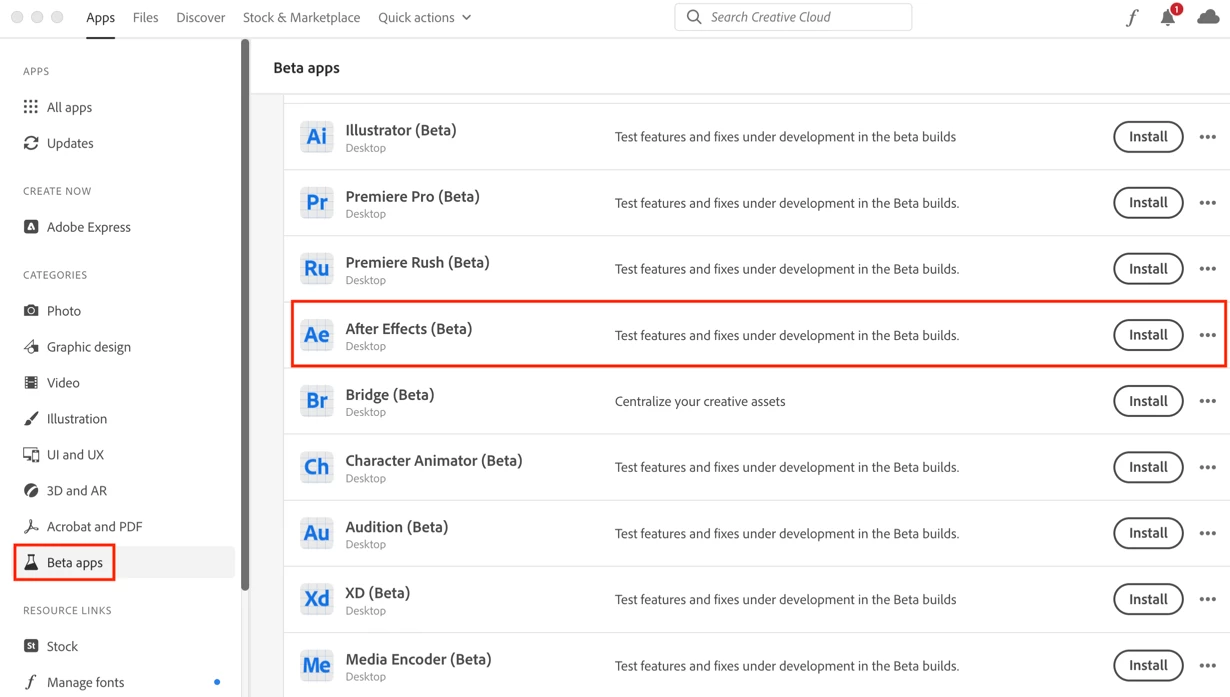Click the Beta apps flask icon
Image resolution: width=1230 pixels, height=697 pixels.
[x=31, y=563]
